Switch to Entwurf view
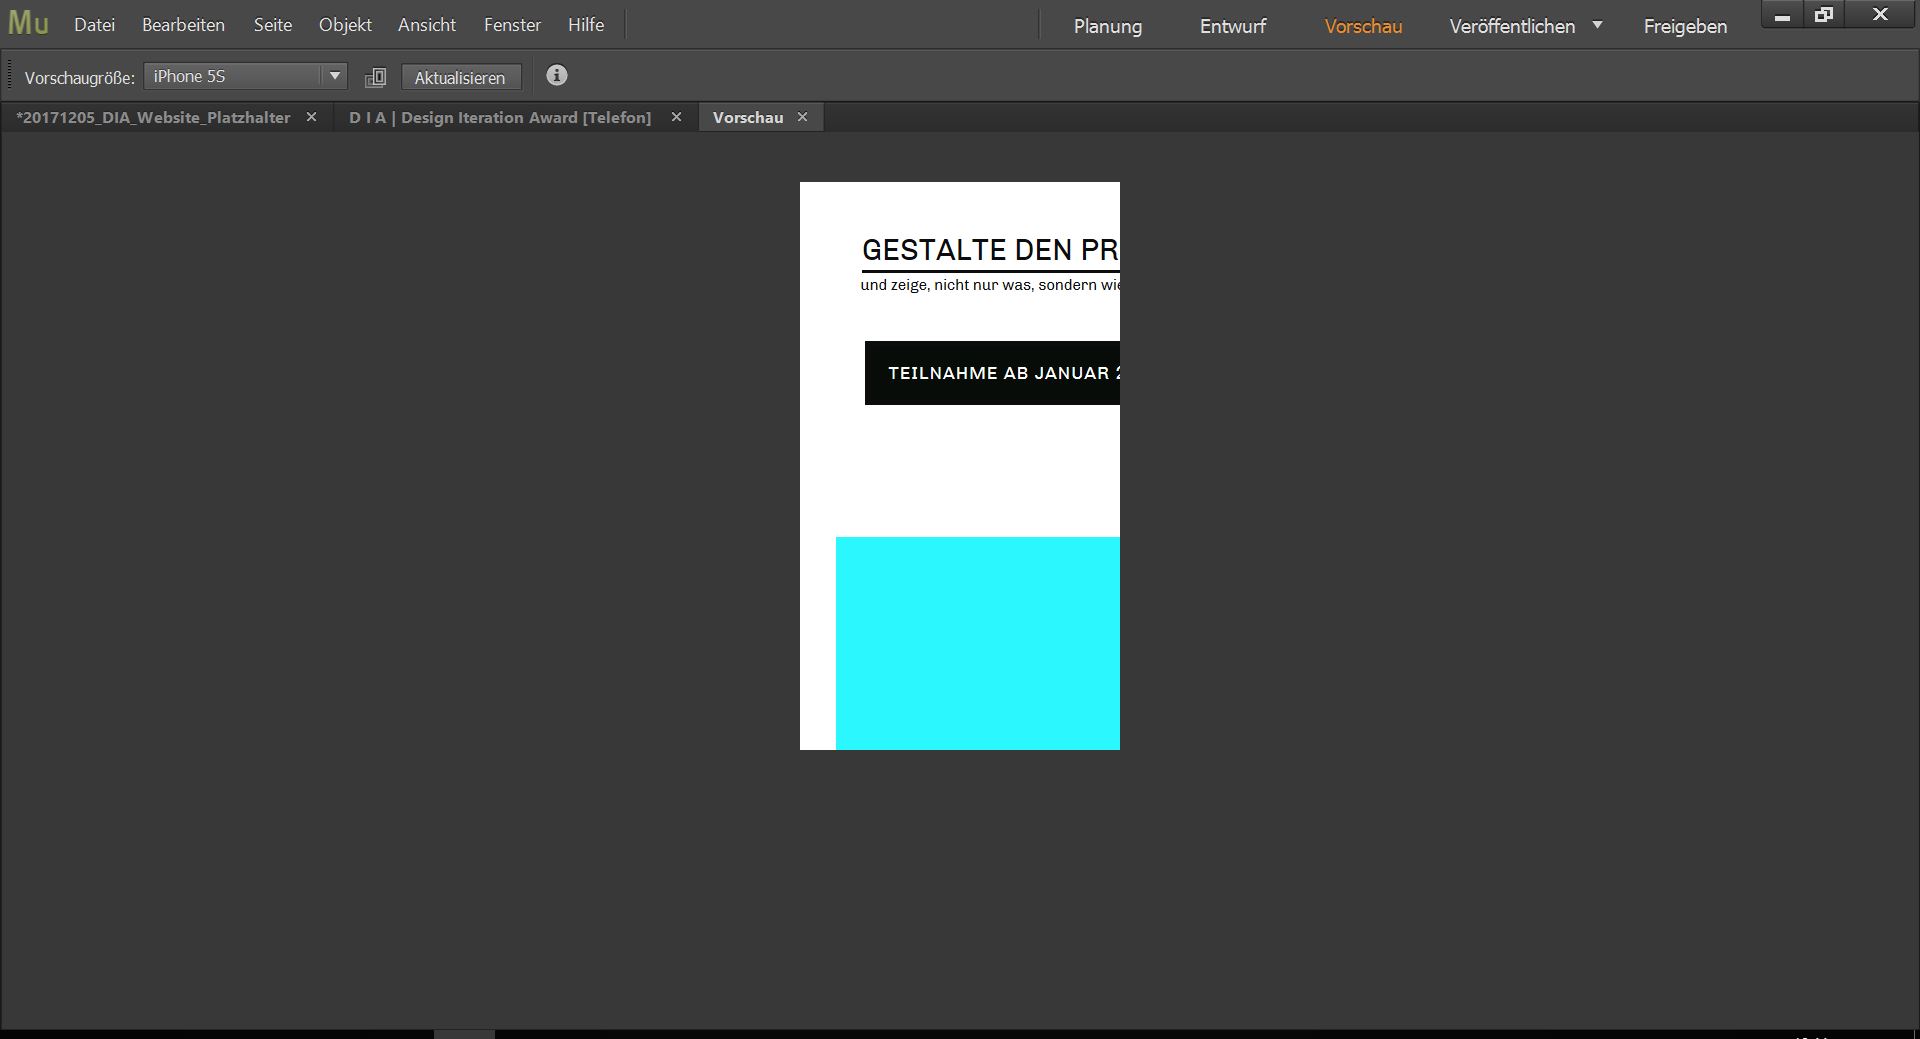The width and height of the screenshot is (1920, 1039). click(1233, 27)
